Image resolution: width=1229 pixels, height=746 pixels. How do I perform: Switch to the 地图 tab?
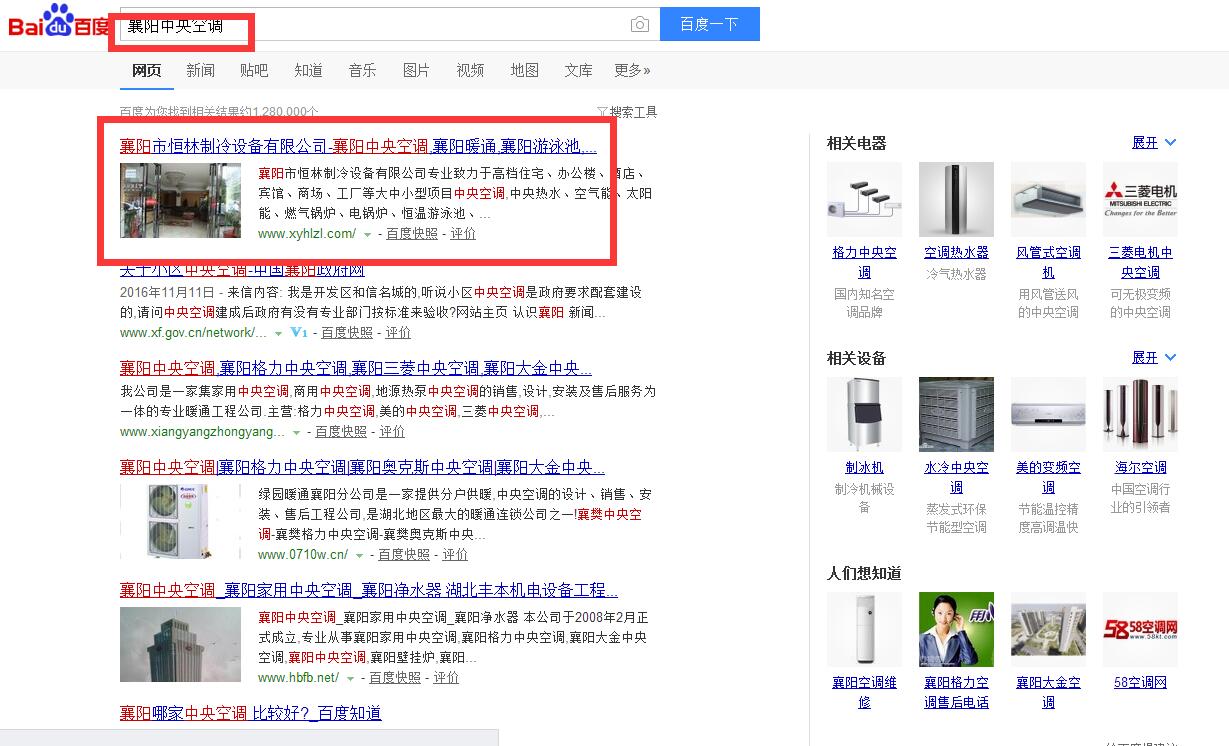(x=524, y=70)
